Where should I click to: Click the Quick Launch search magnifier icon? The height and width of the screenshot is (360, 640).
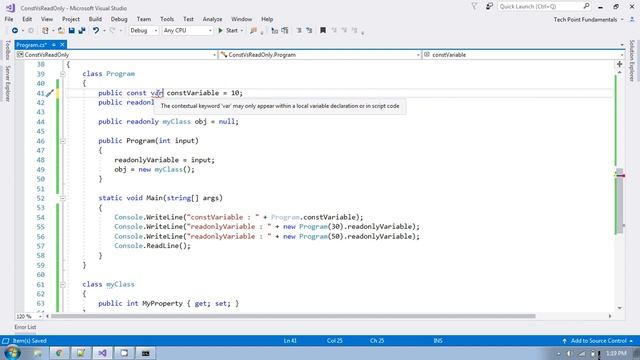tap(586, 6)
